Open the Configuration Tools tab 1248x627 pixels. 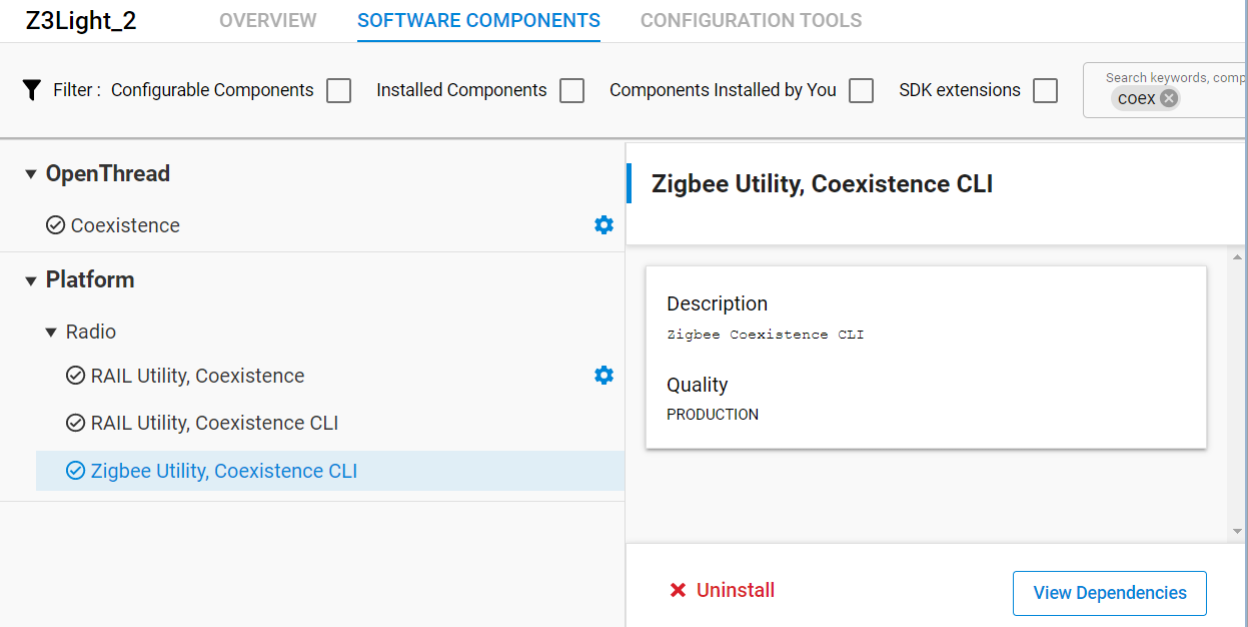coord(750,20)
